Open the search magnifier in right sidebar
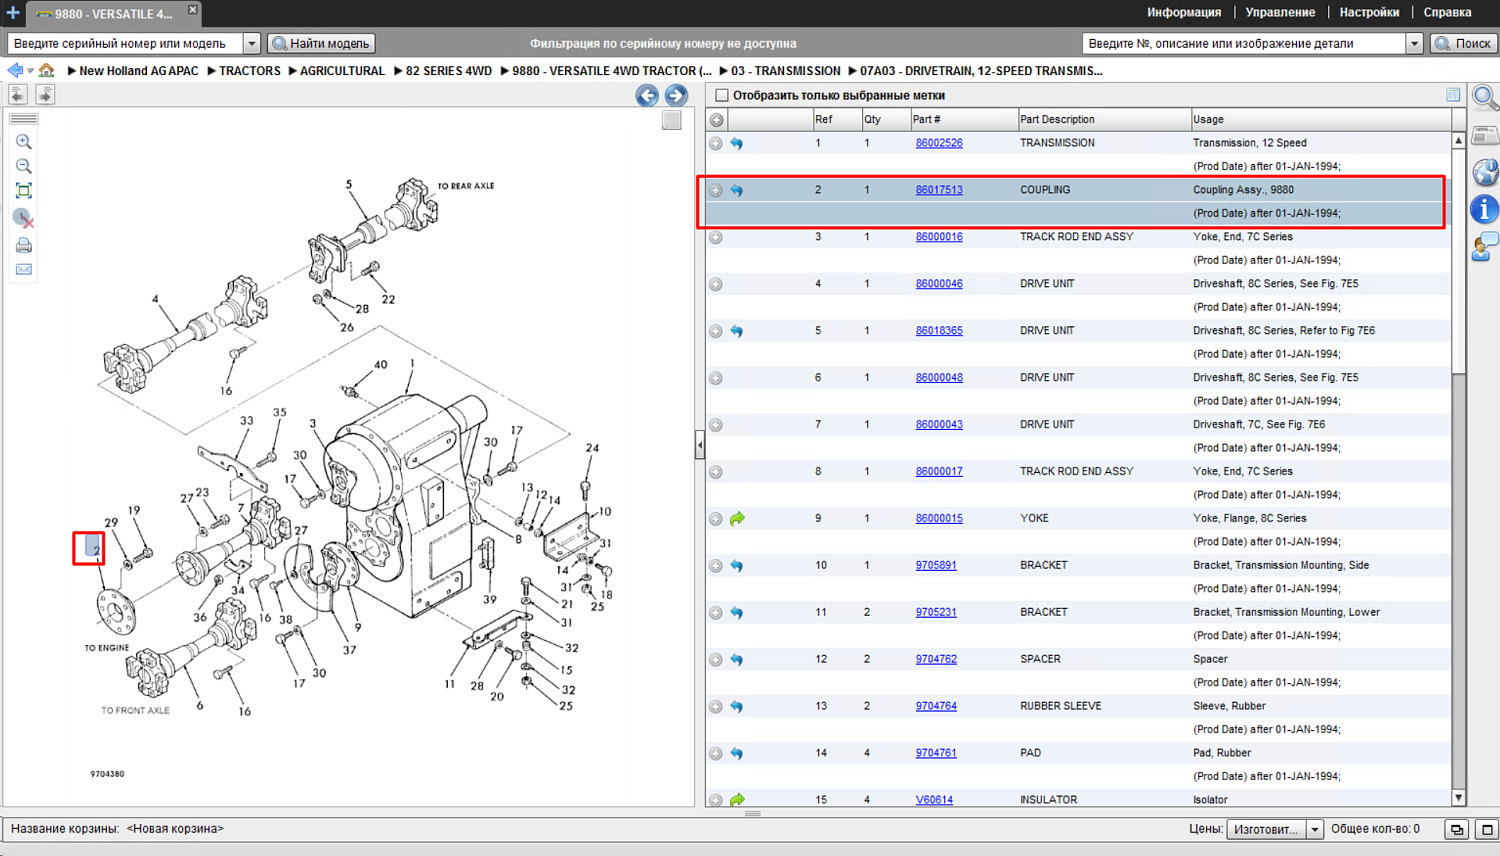 1485,98
